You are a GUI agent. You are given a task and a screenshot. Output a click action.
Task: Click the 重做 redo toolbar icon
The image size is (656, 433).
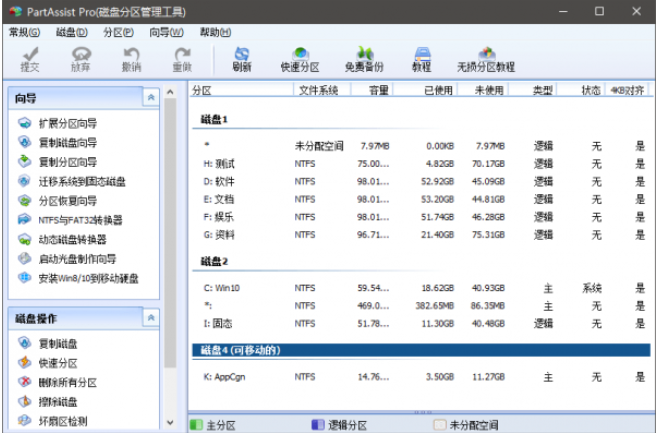[x=182, y=59]
